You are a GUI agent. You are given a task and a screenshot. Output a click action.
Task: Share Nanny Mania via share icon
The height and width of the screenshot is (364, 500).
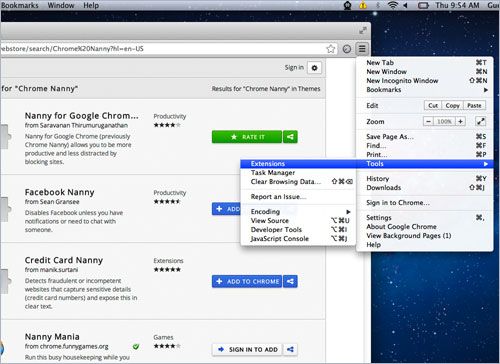tap(290, 349)
